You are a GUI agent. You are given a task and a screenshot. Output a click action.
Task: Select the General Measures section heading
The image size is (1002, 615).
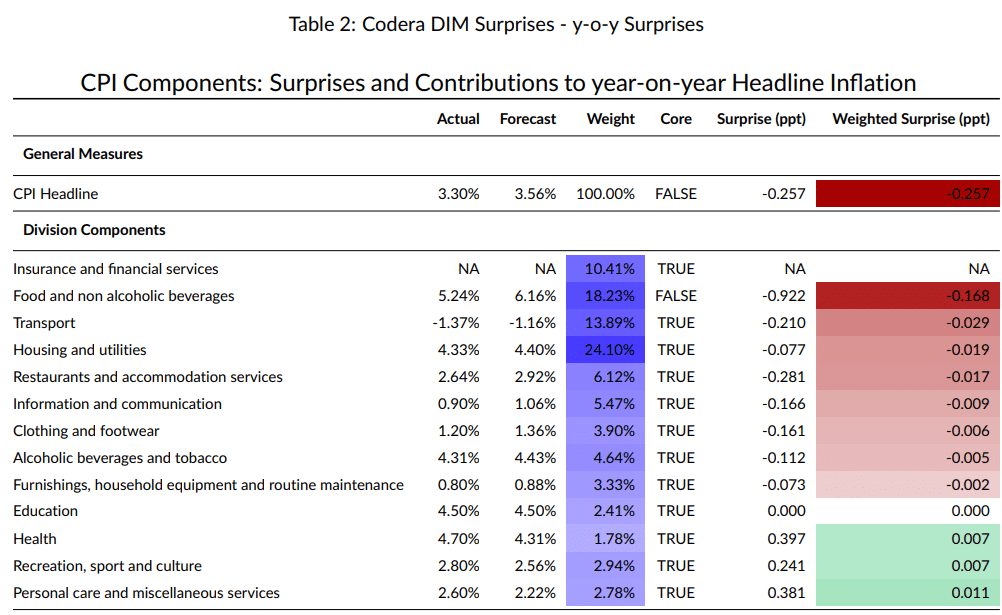[x=83, y=154]
